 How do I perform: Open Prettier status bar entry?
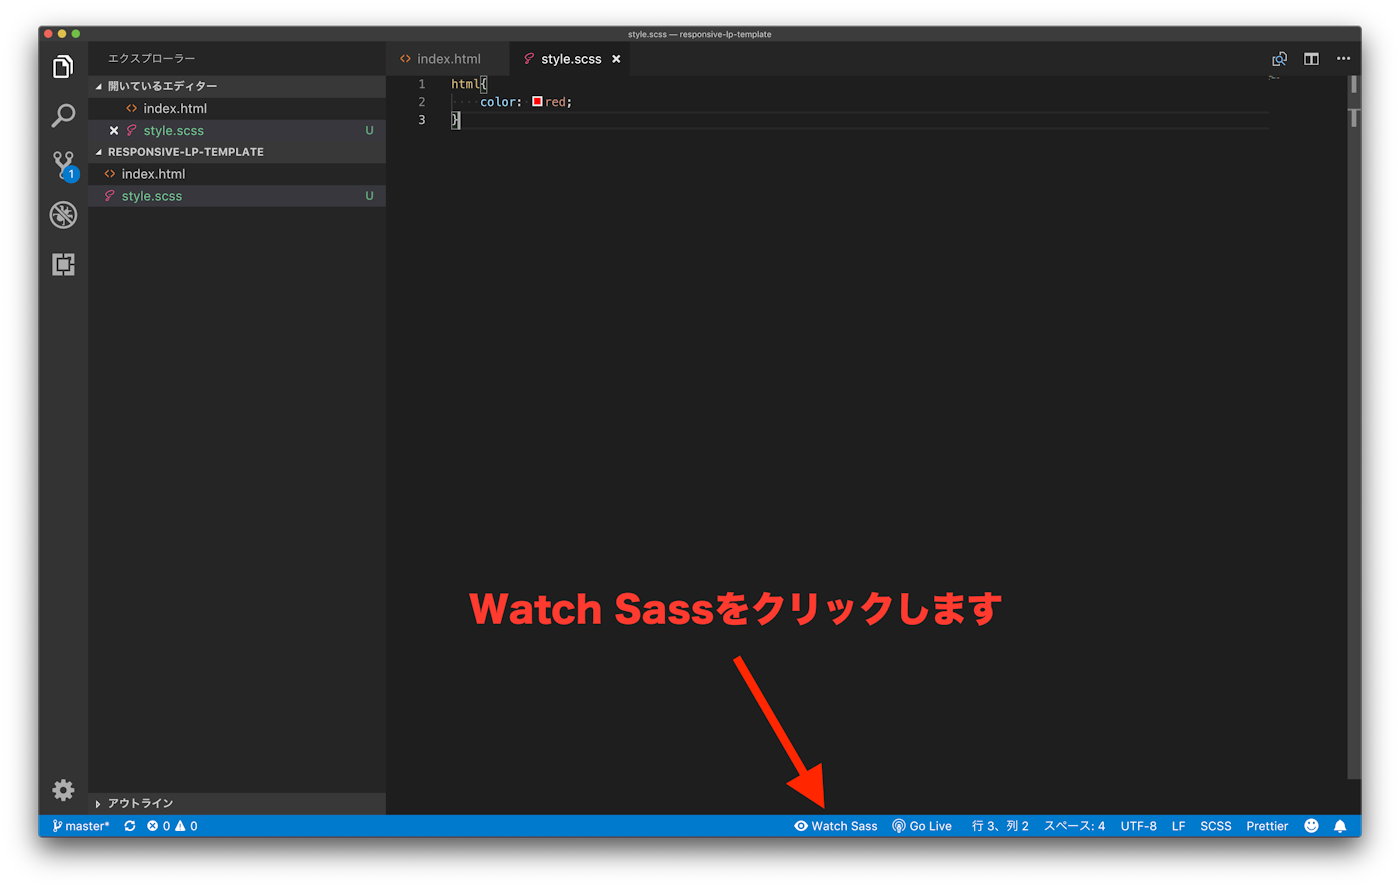point(1266,826)
